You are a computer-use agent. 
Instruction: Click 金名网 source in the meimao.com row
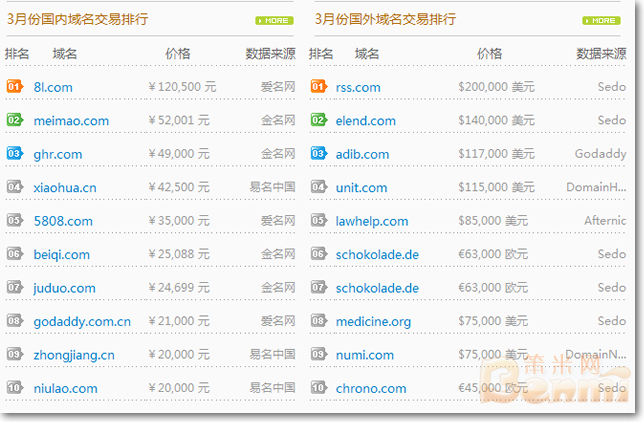pos(278,120)
